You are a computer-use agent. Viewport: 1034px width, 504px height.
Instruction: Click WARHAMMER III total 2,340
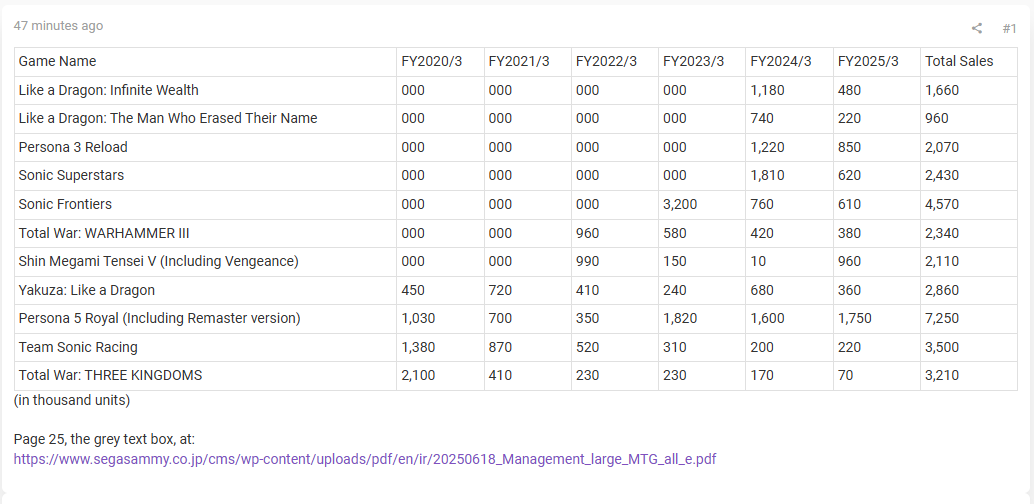coord(969,233)
